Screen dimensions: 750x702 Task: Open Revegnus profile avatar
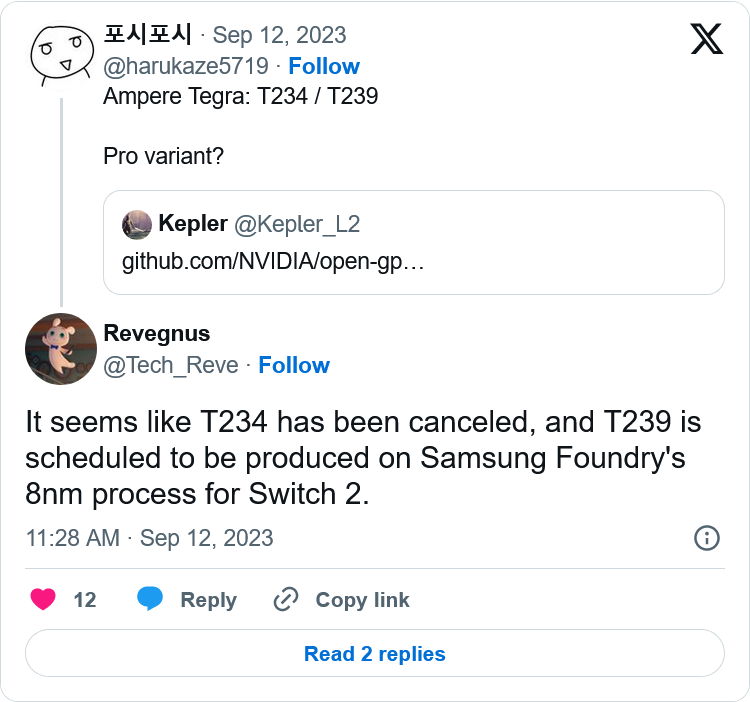pyautogui.click(x=60, y=348)
